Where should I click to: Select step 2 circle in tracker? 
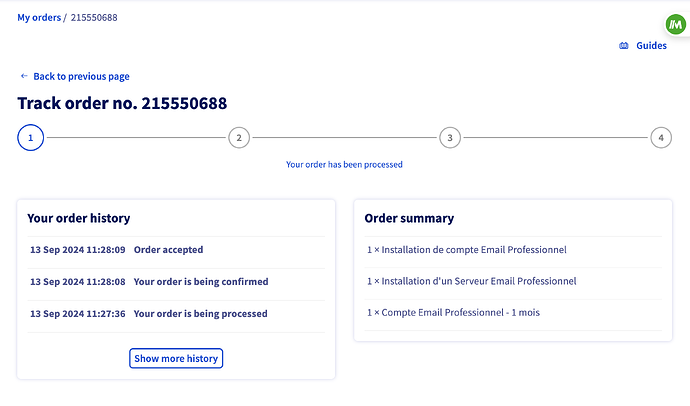239,138
